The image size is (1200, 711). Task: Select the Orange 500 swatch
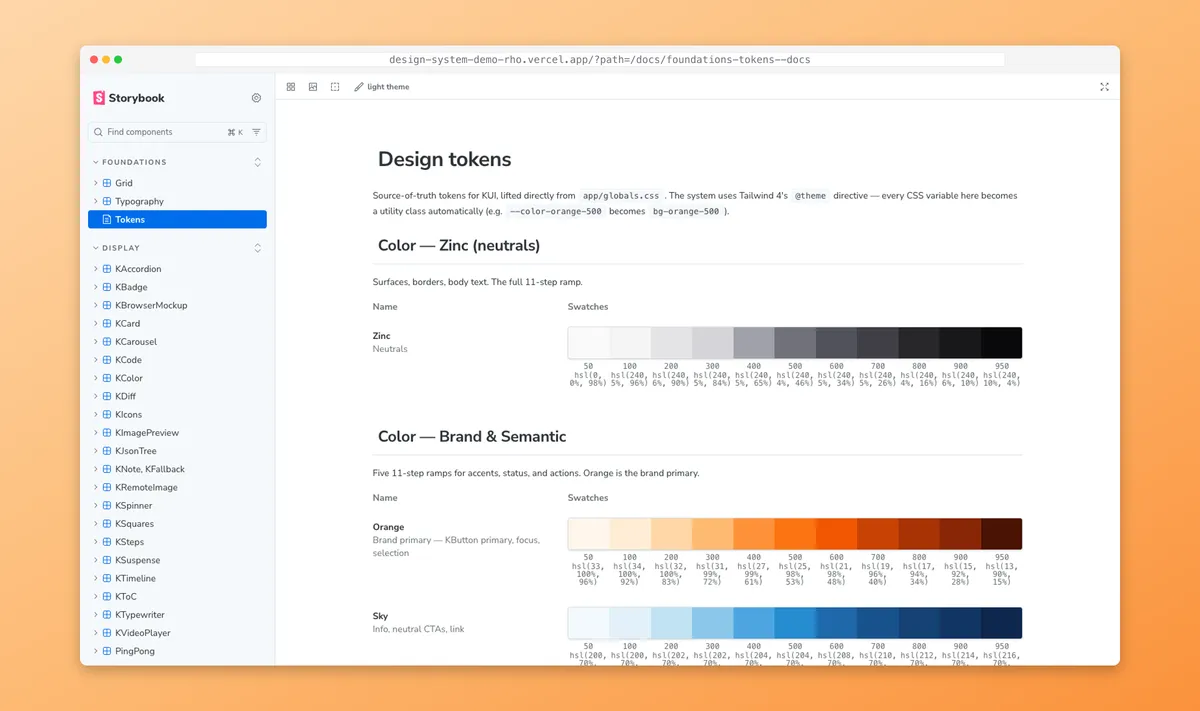(x=795, y=534)
